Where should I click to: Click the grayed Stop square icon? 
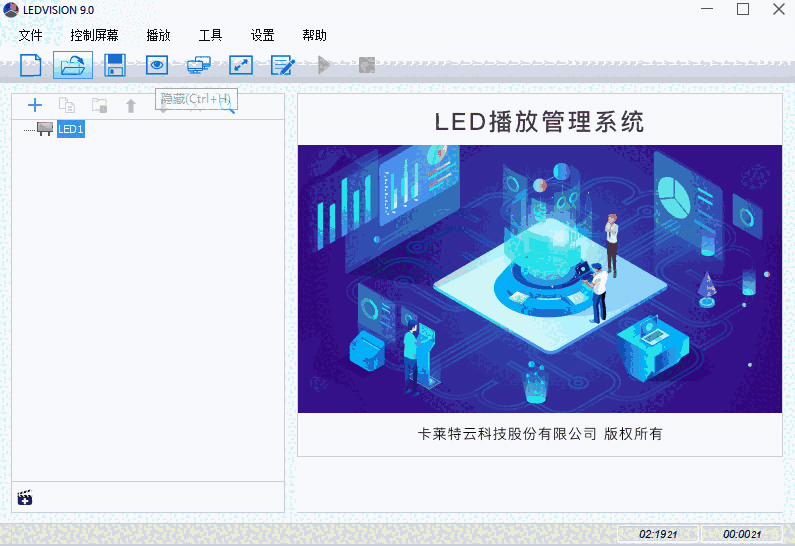coord(367,65)
